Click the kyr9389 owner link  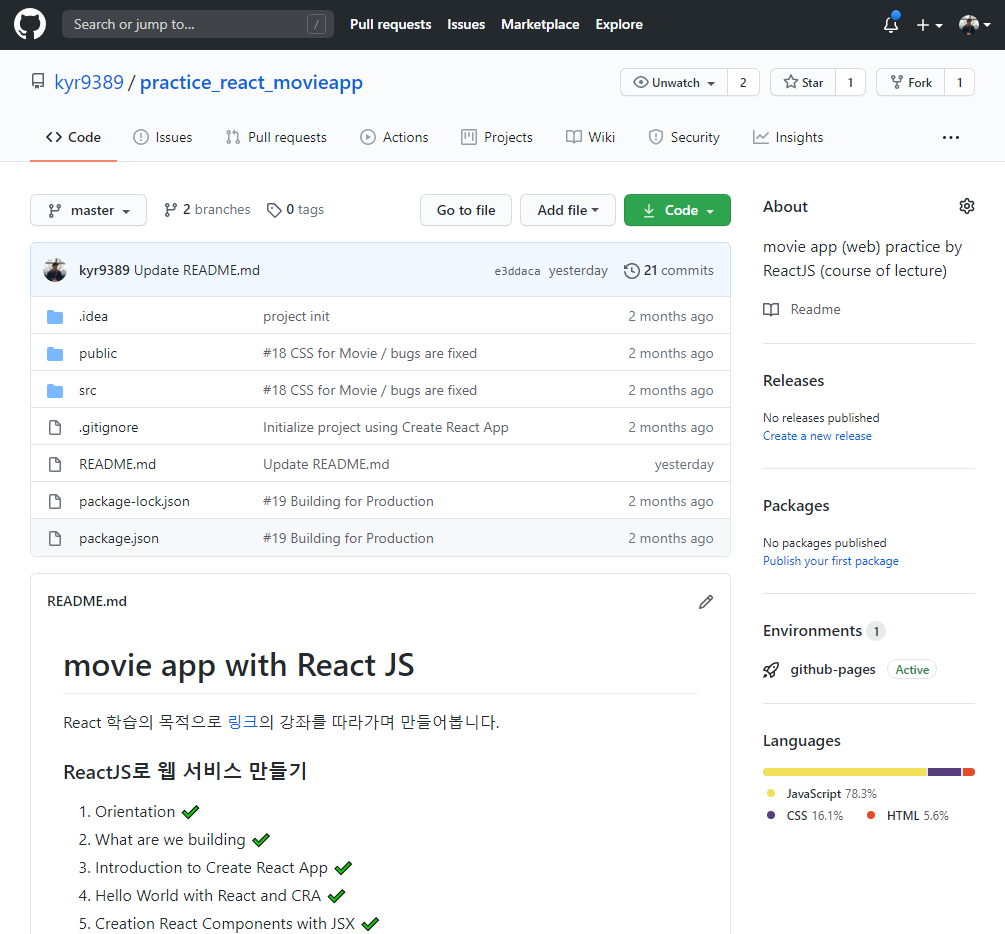[x=89, y=82]
